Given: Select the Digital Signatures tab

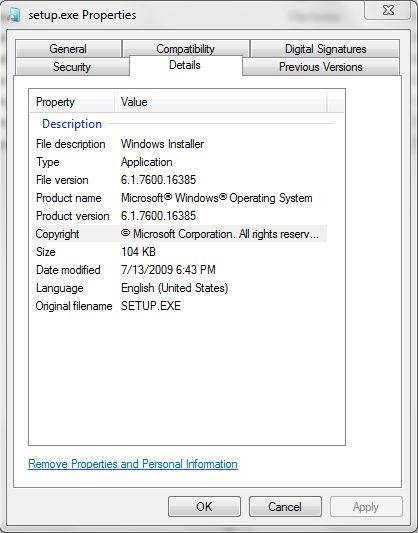Looking at the screenshot, I should (x=325, y=49).
